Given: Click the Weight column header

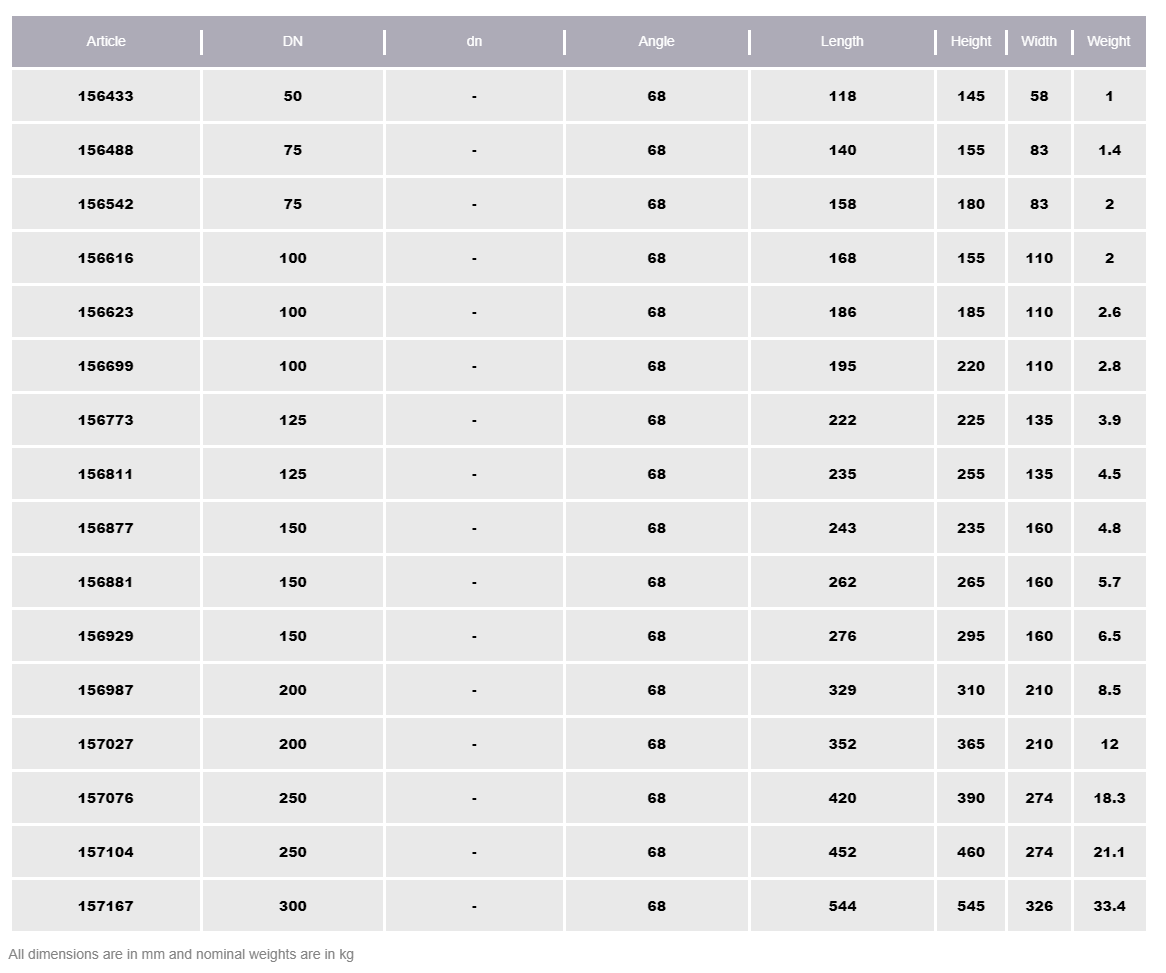Looking at the screenshot, I should (x=1108, y=42).
